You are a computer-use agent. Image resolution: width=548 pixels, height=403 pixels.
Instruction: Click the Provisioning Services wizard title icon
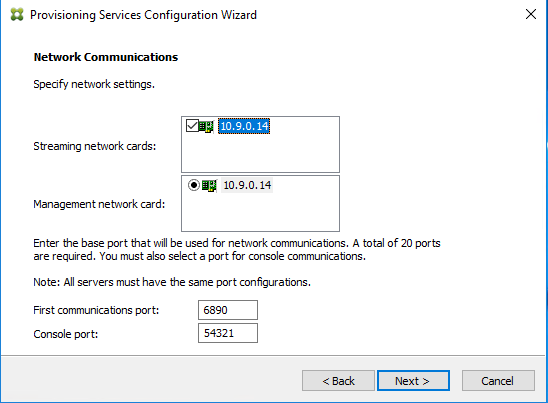(17, 15)
